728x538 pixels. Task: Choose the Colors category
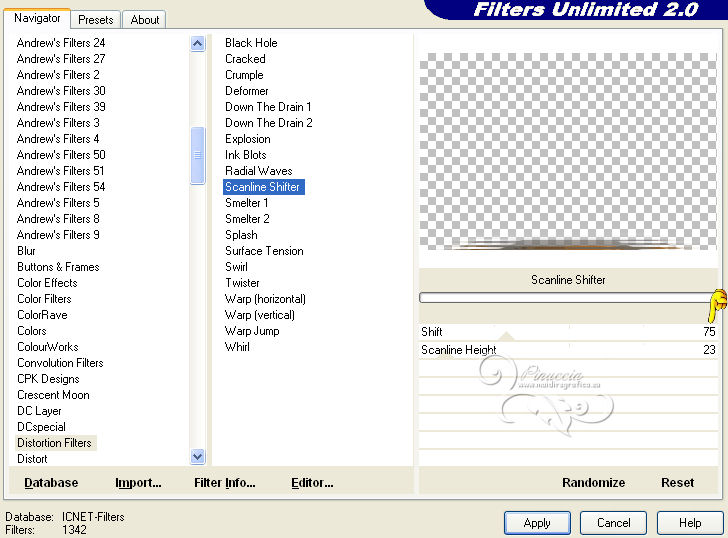[32, 331]
